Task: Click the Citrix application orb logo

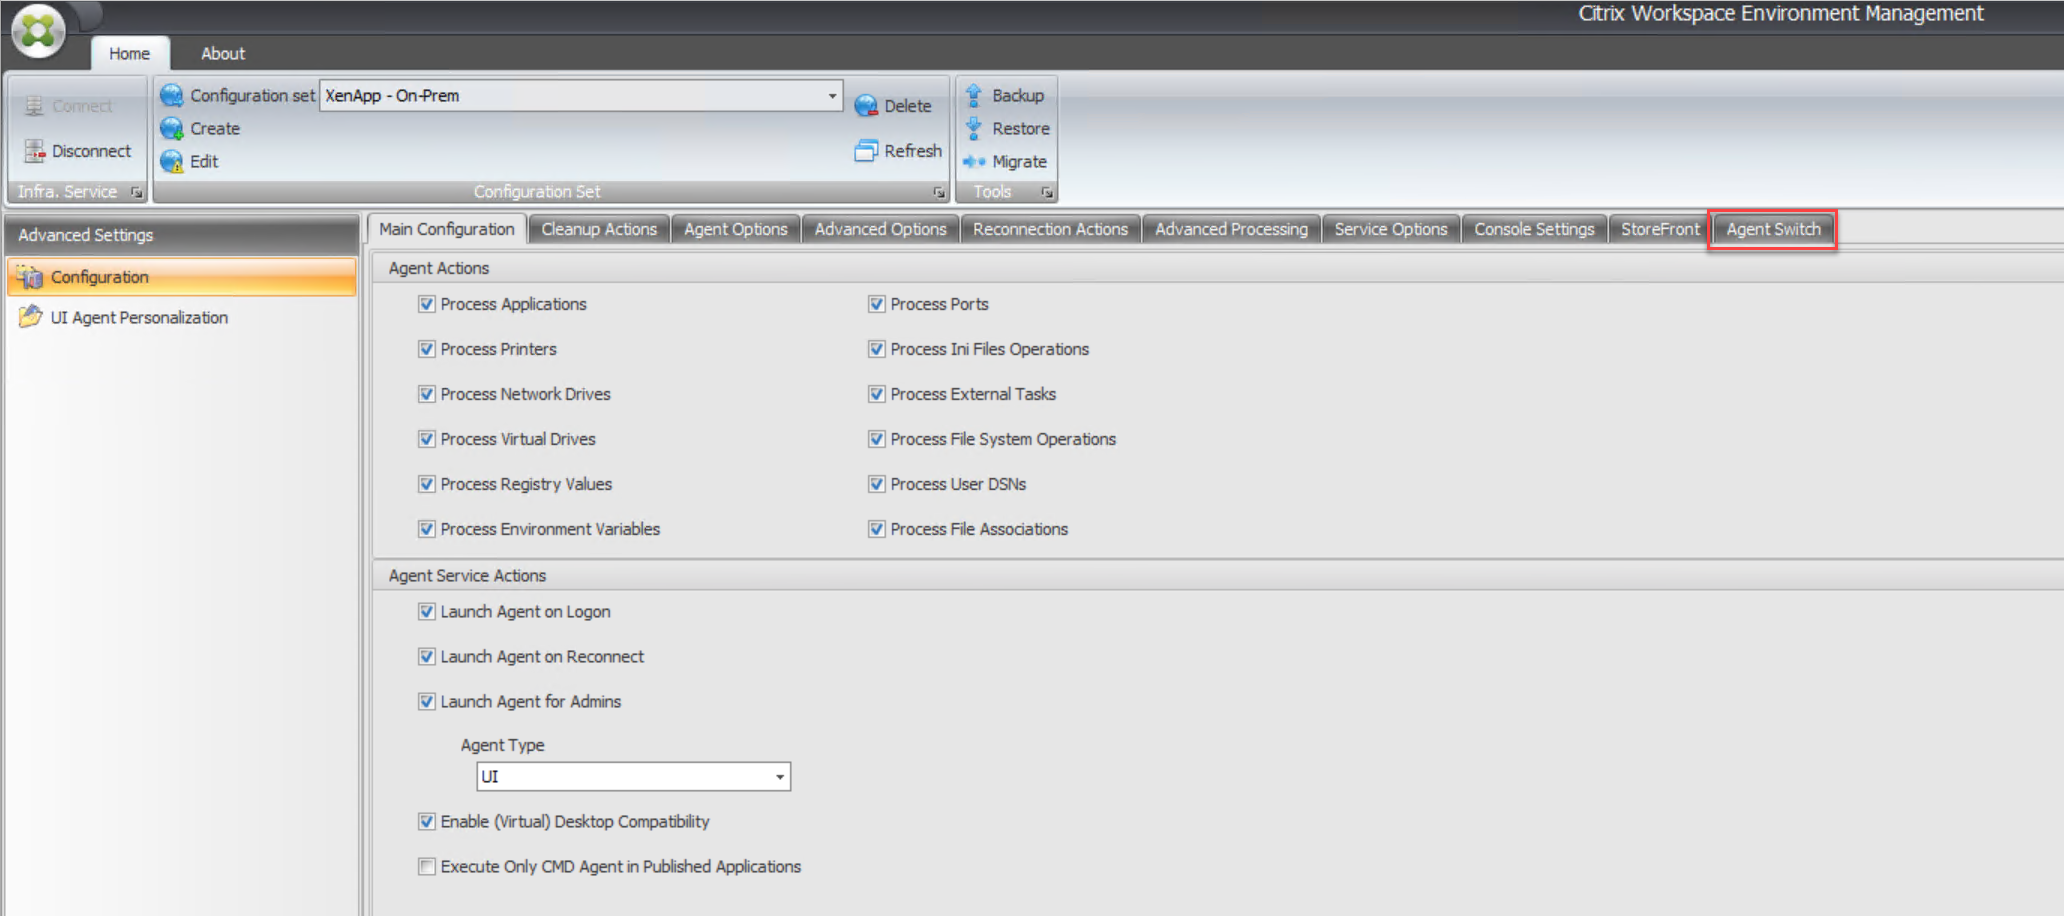Action: (x=38, y=30)
